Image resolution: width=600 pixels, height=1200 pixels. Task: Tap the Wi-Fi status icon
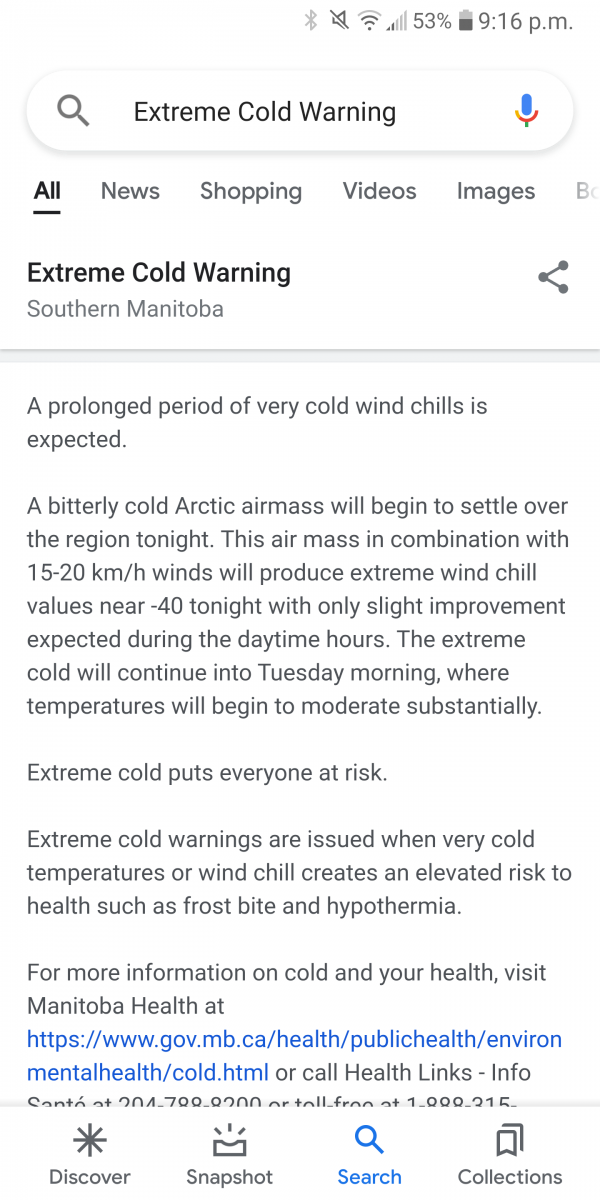pos(370,22)
